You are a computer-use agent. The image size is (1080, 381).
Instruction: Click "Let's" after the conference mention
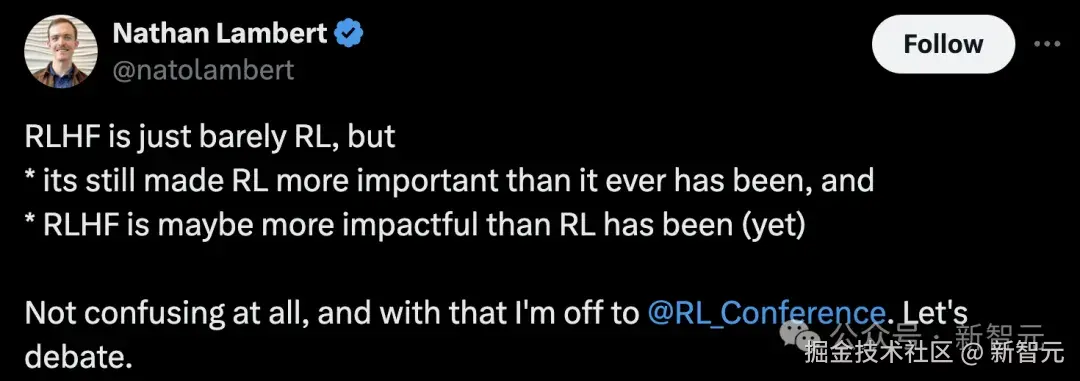click(x=935, y=312)
